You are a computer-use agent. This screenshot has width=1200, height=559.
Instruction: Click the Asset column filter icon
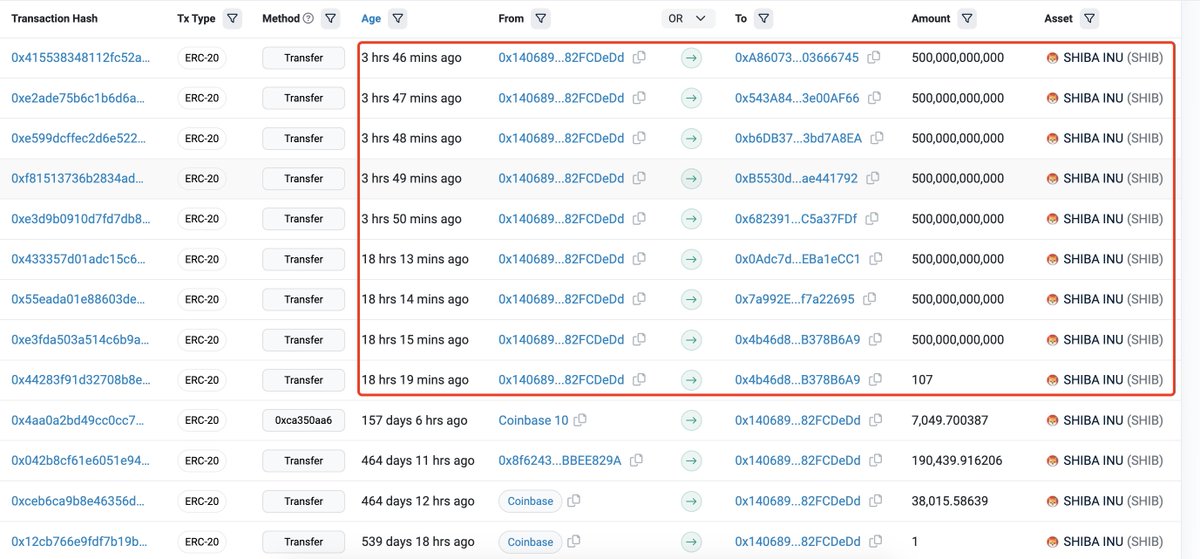pos(1089,19)
